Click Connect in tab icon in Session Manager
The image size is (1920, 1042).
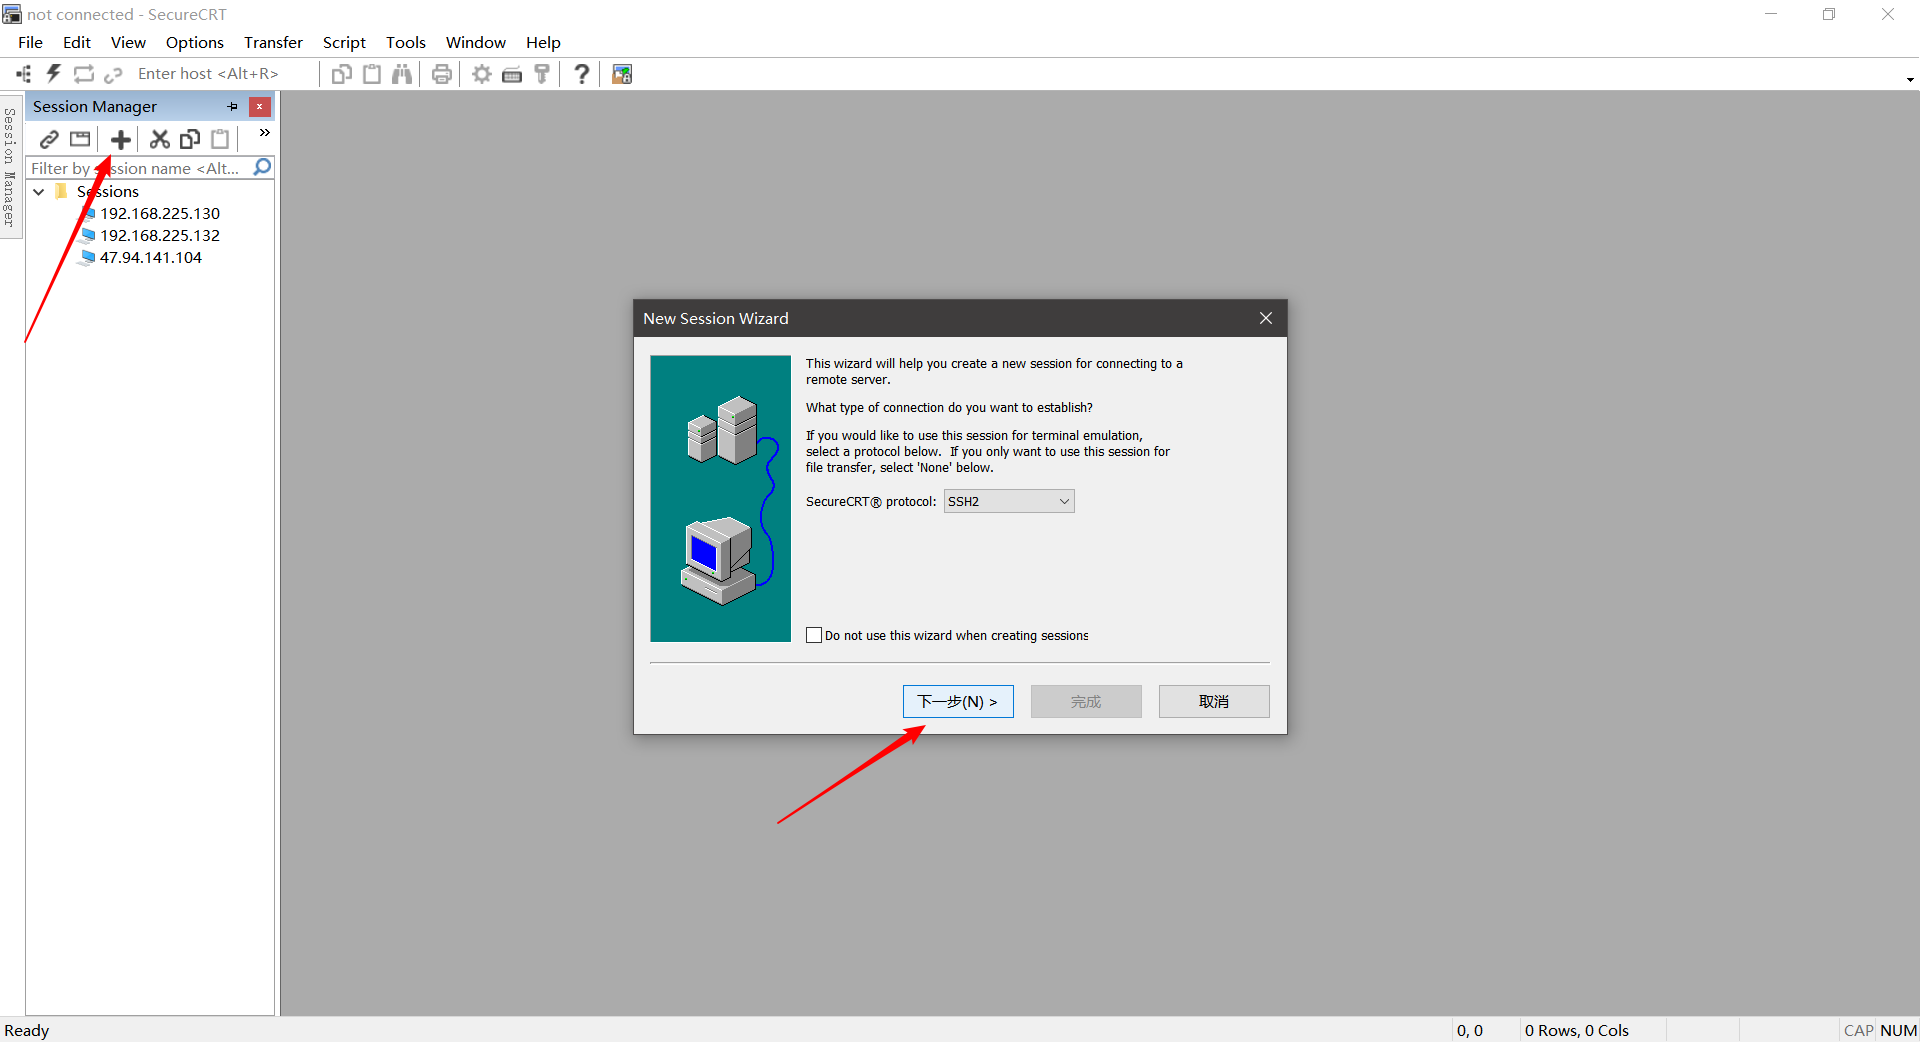point(80,139)
